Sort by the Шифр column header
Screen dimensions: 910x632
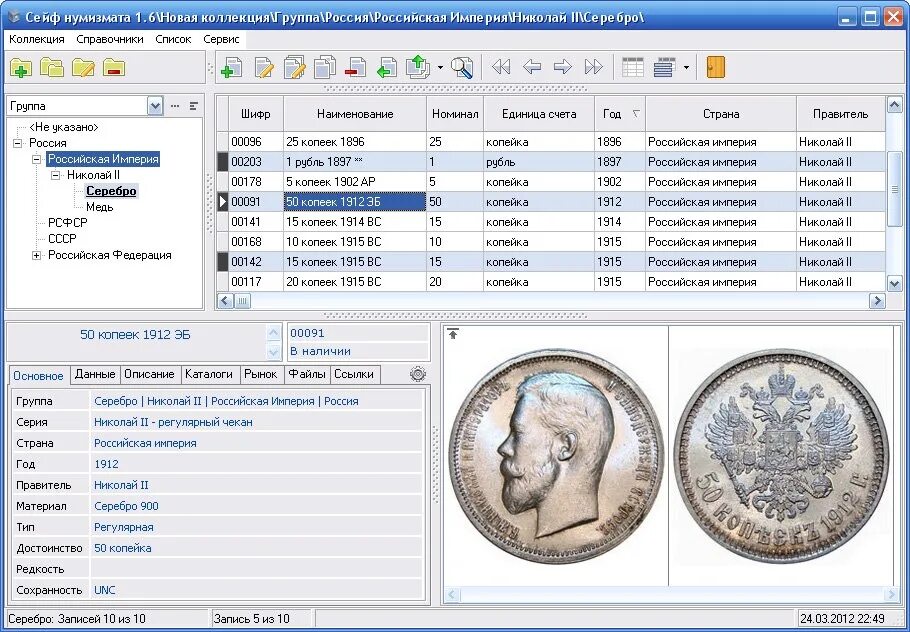[255, 114]
